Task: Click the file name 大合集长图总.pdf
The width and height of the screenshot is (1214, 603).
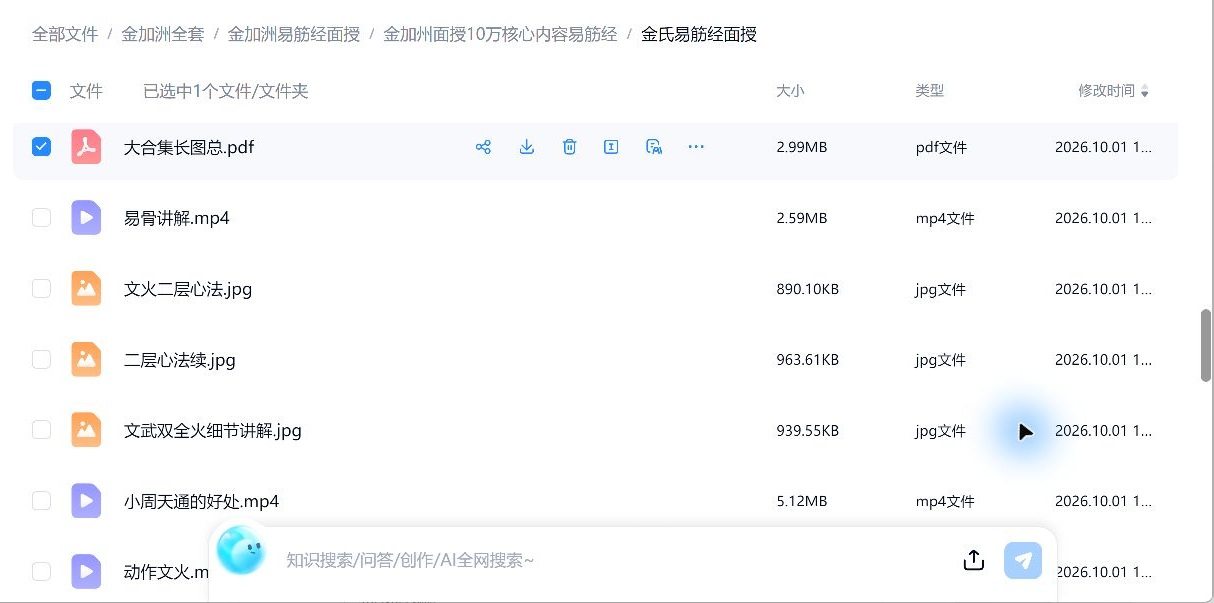Action: point(189,147)
